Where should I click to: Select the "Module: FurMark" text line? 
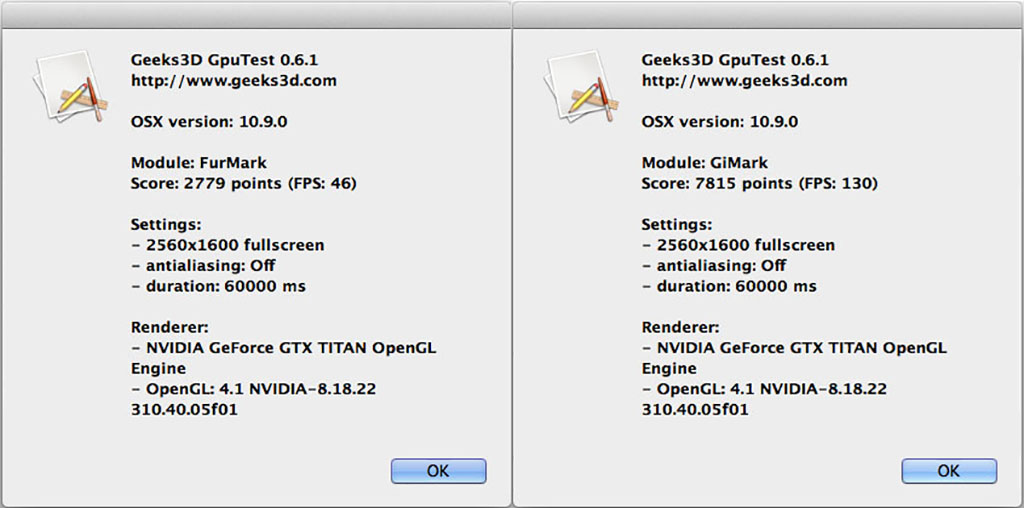coord(199,163)
